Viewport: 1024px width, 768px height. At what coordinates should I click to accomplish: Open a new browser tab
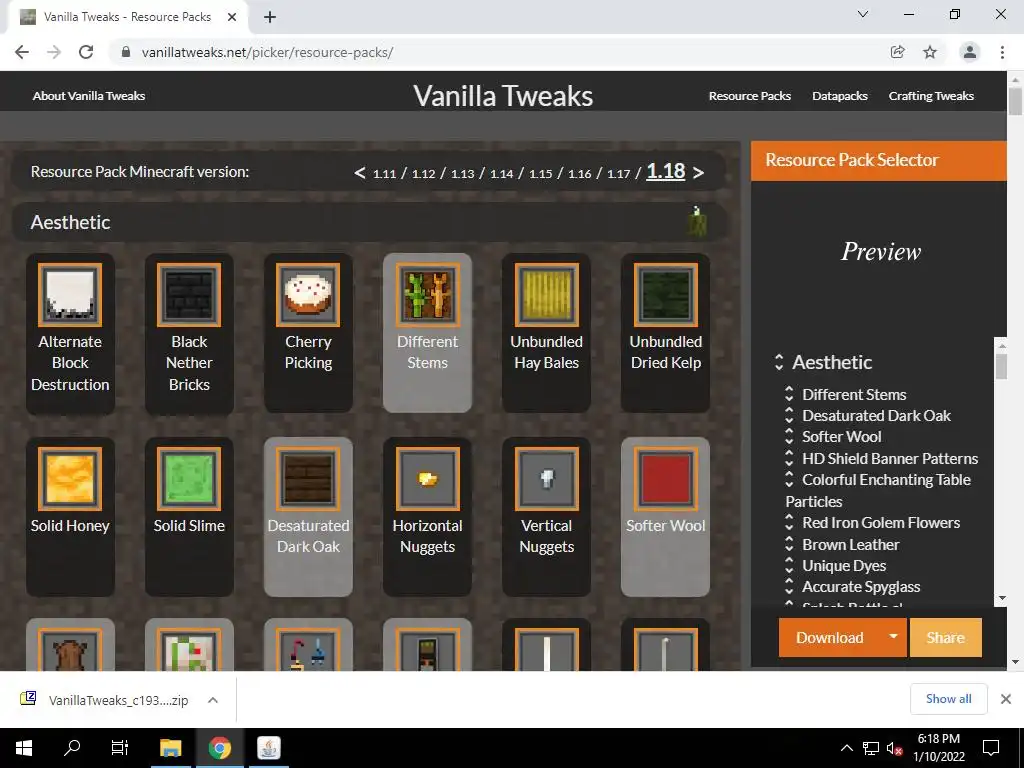pyautogui.click(x=270, y=17)
